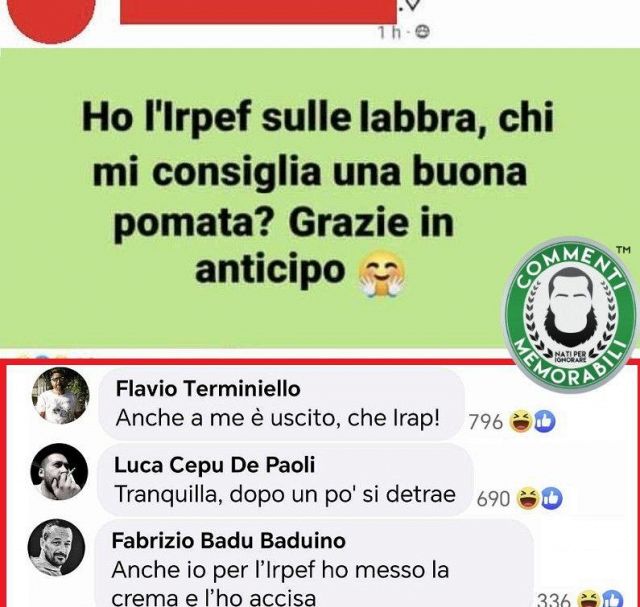Click the hugging face emoji in post
Screen dimensions: 640x607
(381, 273)
